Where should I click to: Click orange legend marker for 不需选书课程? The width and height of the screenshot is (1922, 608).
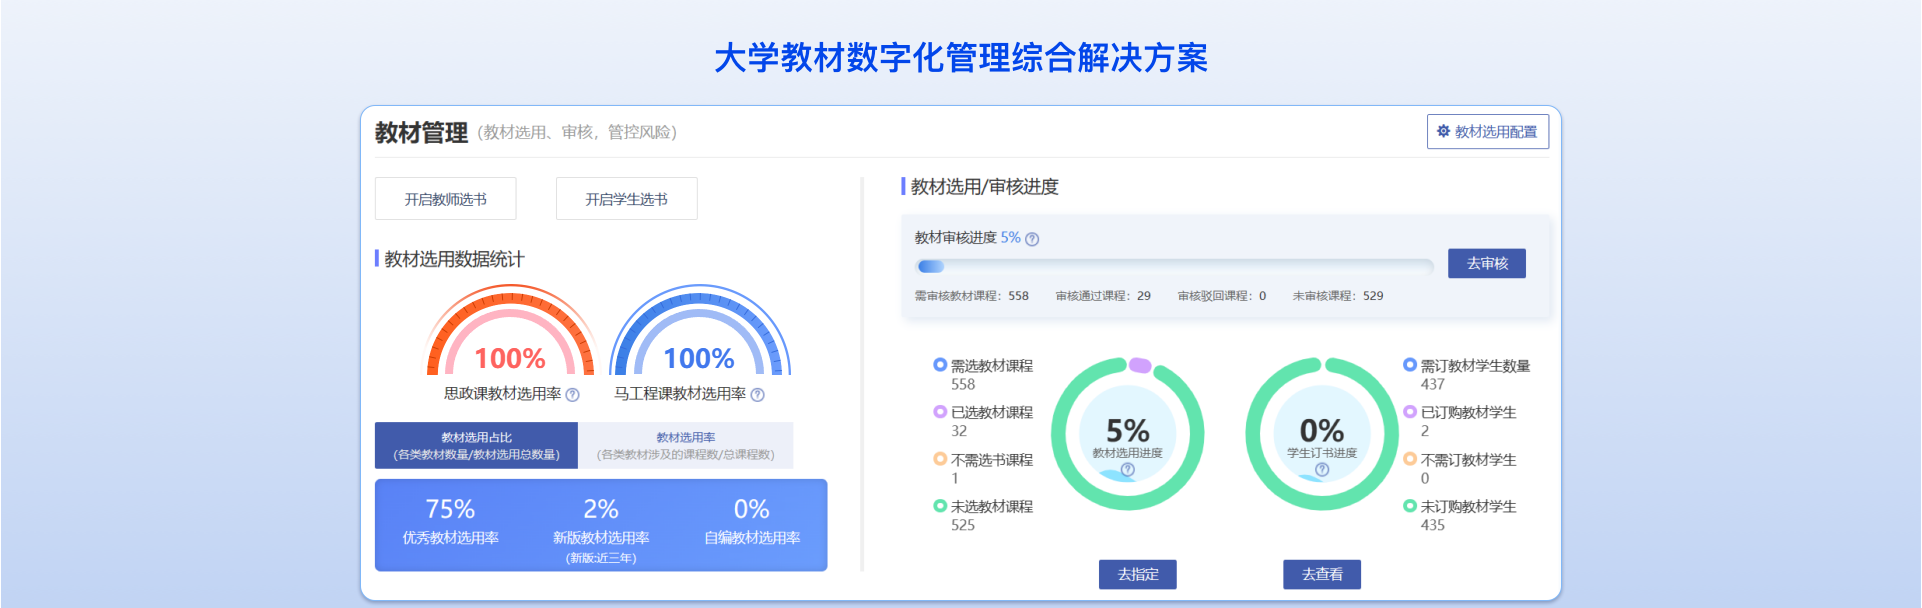940,459
